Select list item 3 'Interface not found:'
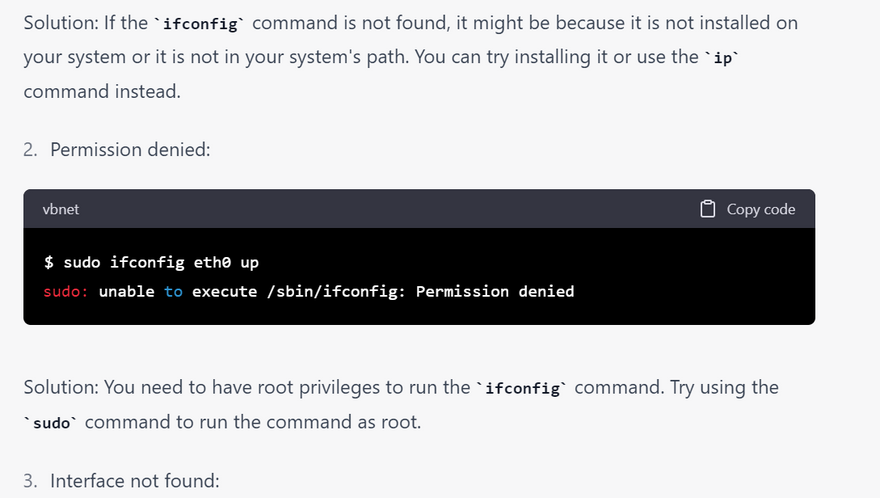880x498 pixels. [x=134, y=481]
